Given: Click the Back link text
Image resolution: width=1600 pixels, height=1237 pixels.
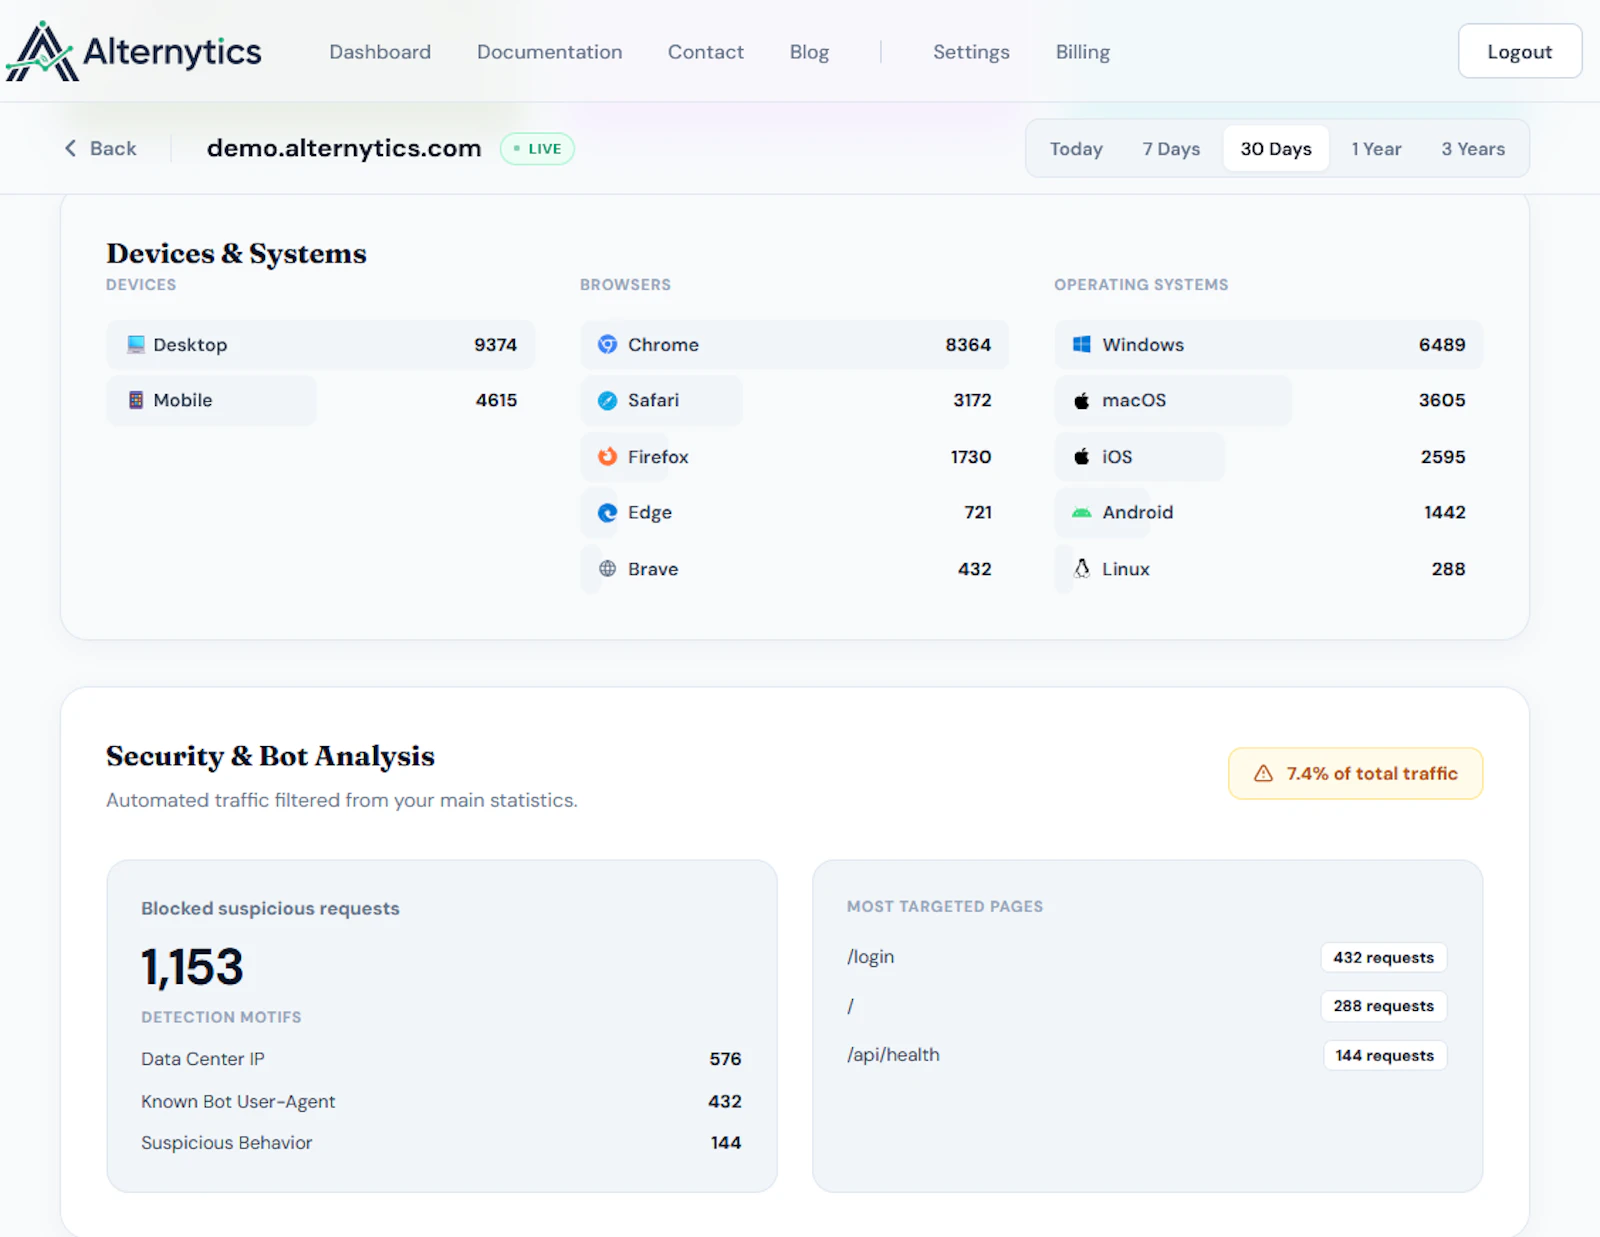Looking at the screenshot, I should pyautogui.click(x=113, y=148).
